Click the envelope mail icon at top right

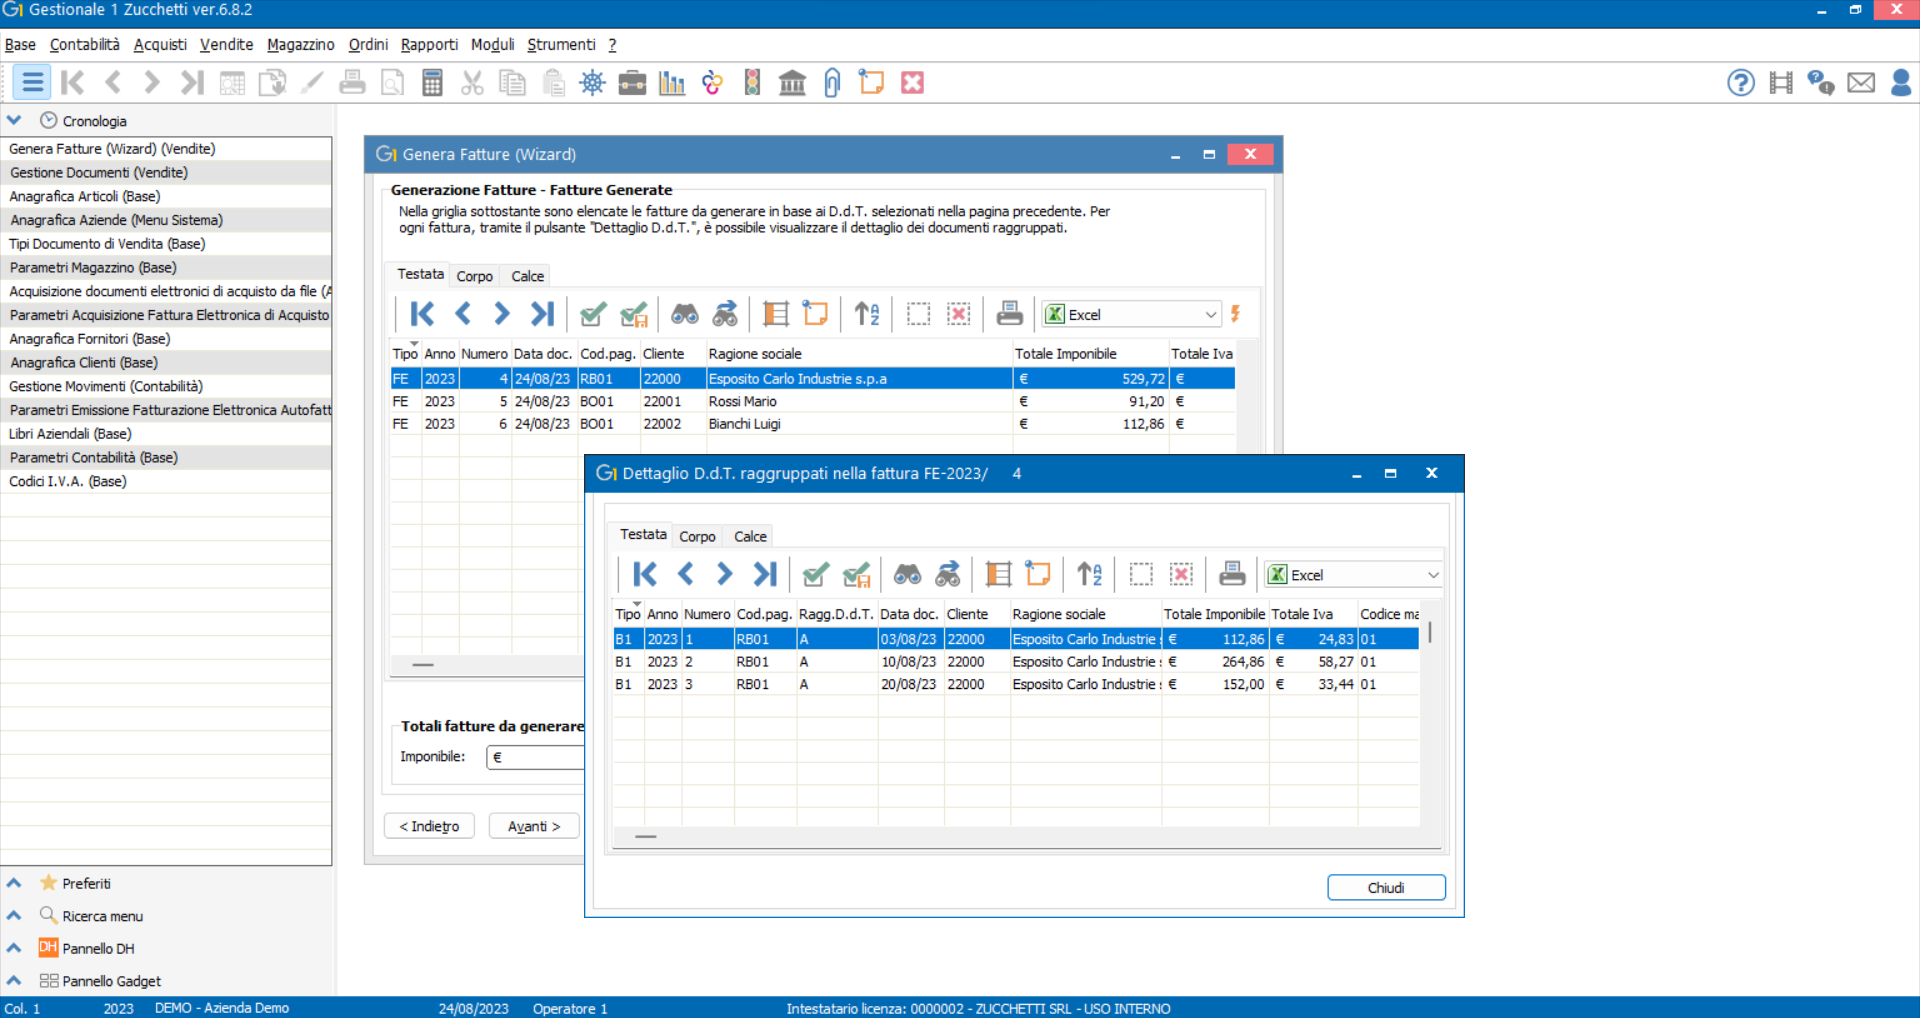(x=1862, y=82)
